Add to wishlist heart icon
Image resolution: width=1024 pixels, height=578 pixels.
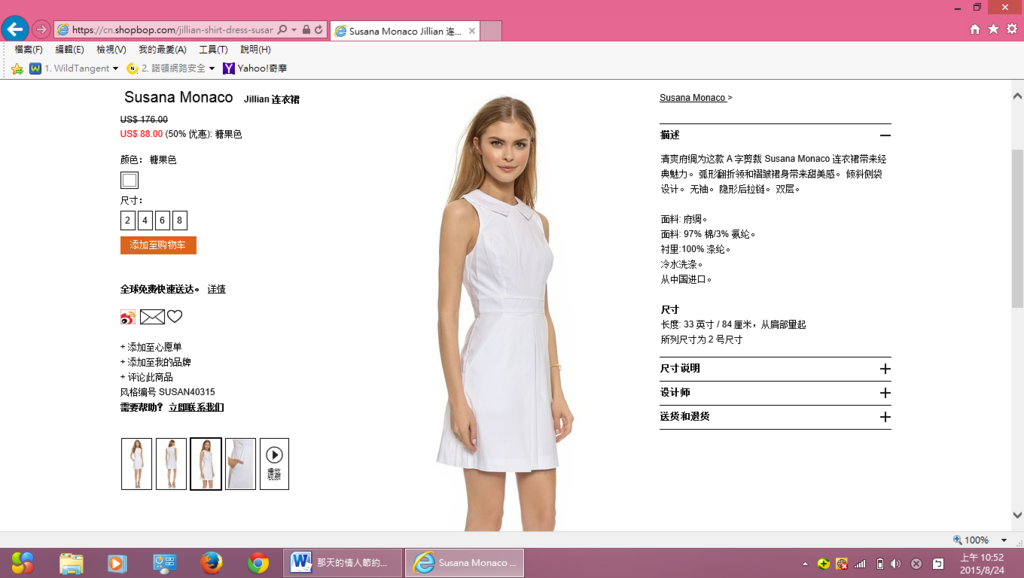pyautogui.click(x=174, y=316)
